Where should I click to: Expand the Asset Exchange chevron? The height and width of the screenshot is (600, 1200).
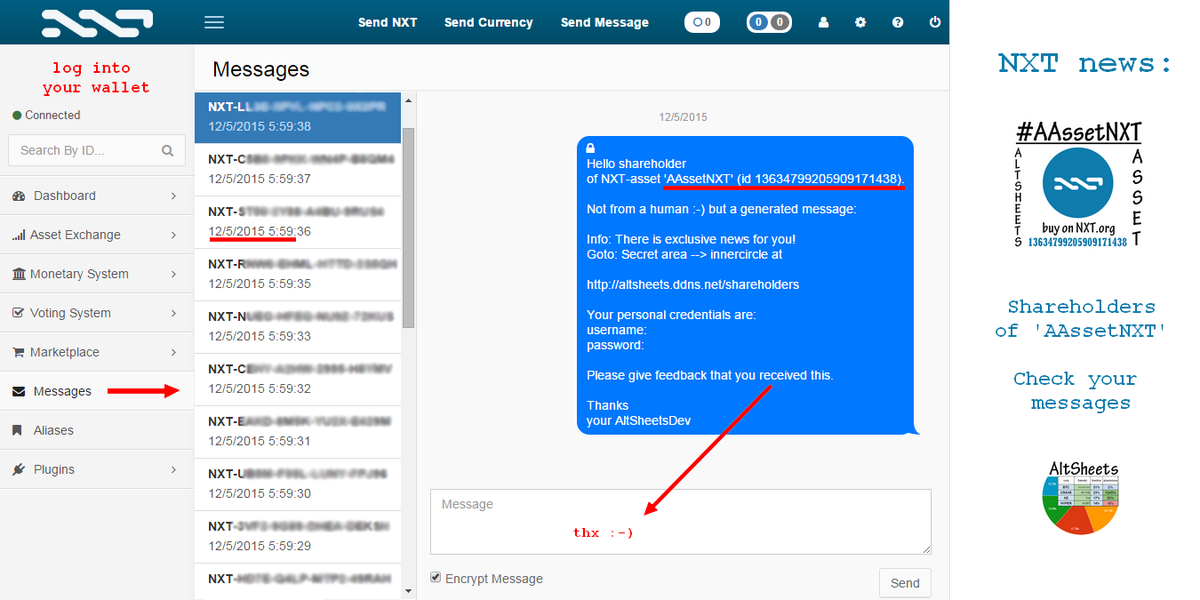click(x=173, y=235)
